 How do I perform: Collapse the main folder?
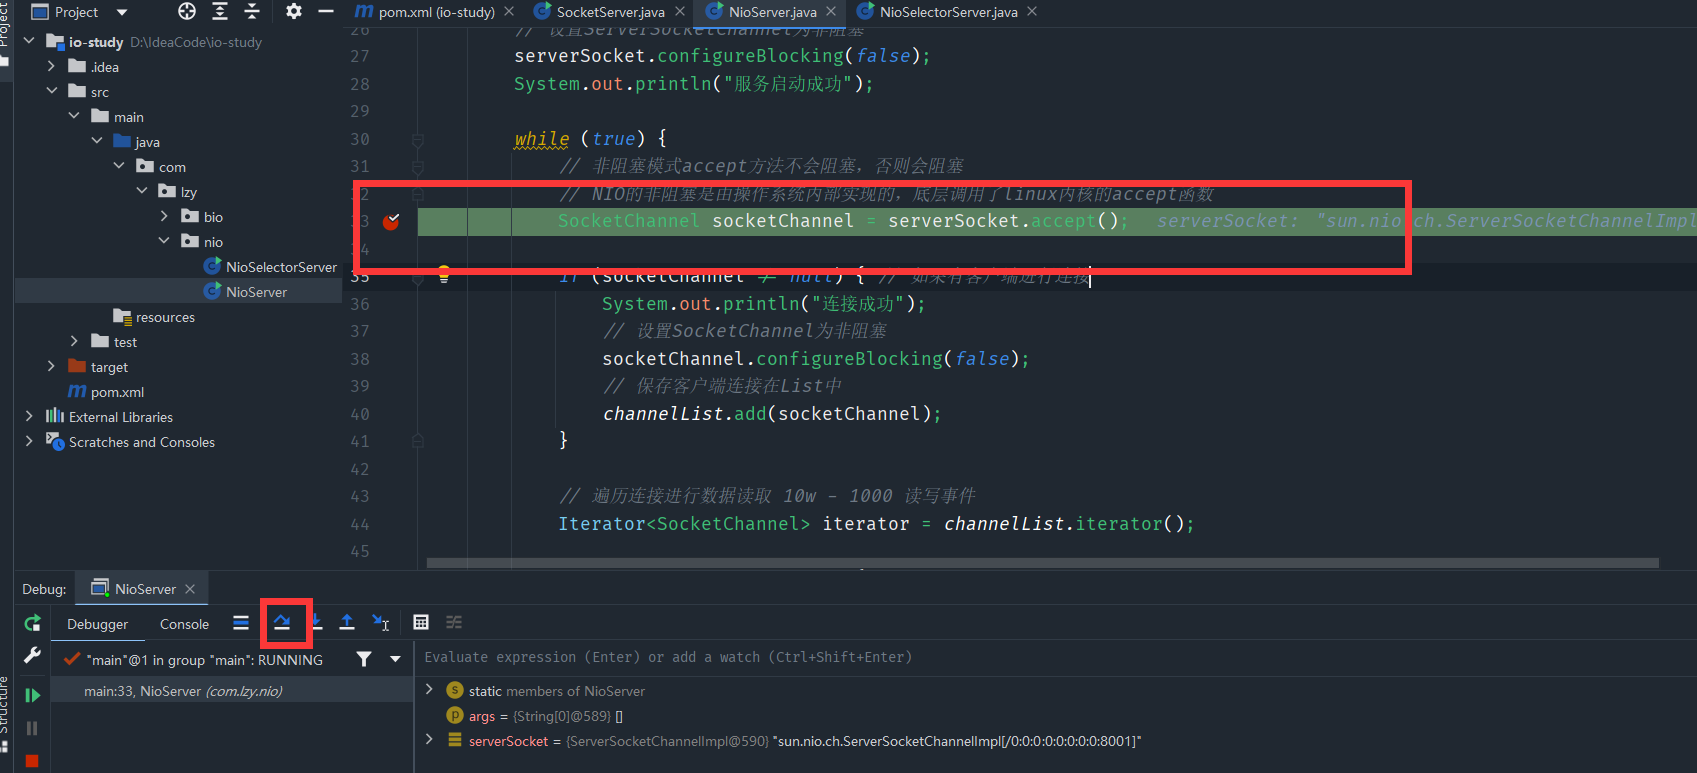[74, 117]
